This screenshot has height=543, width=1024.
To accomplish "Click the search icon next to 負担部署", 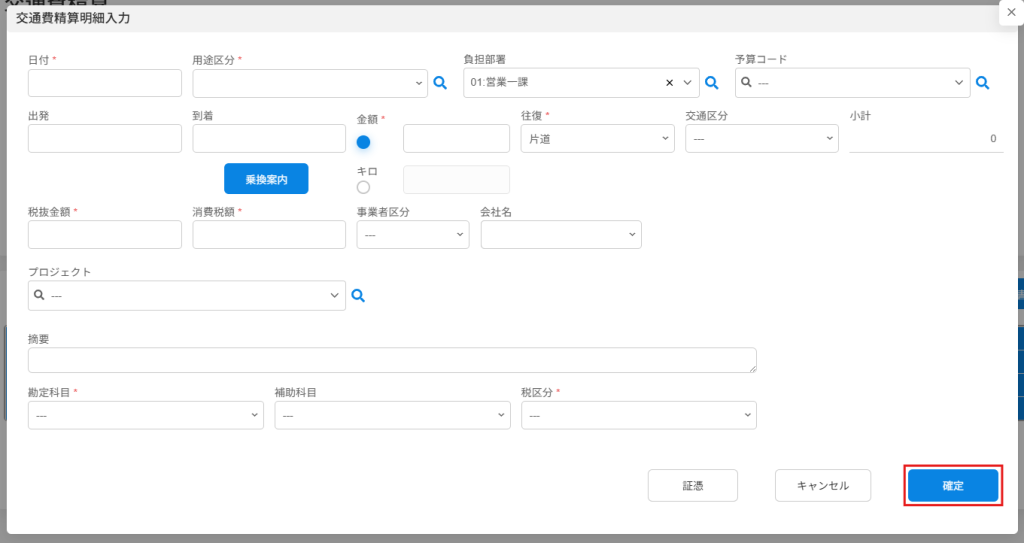I will 712,84.
